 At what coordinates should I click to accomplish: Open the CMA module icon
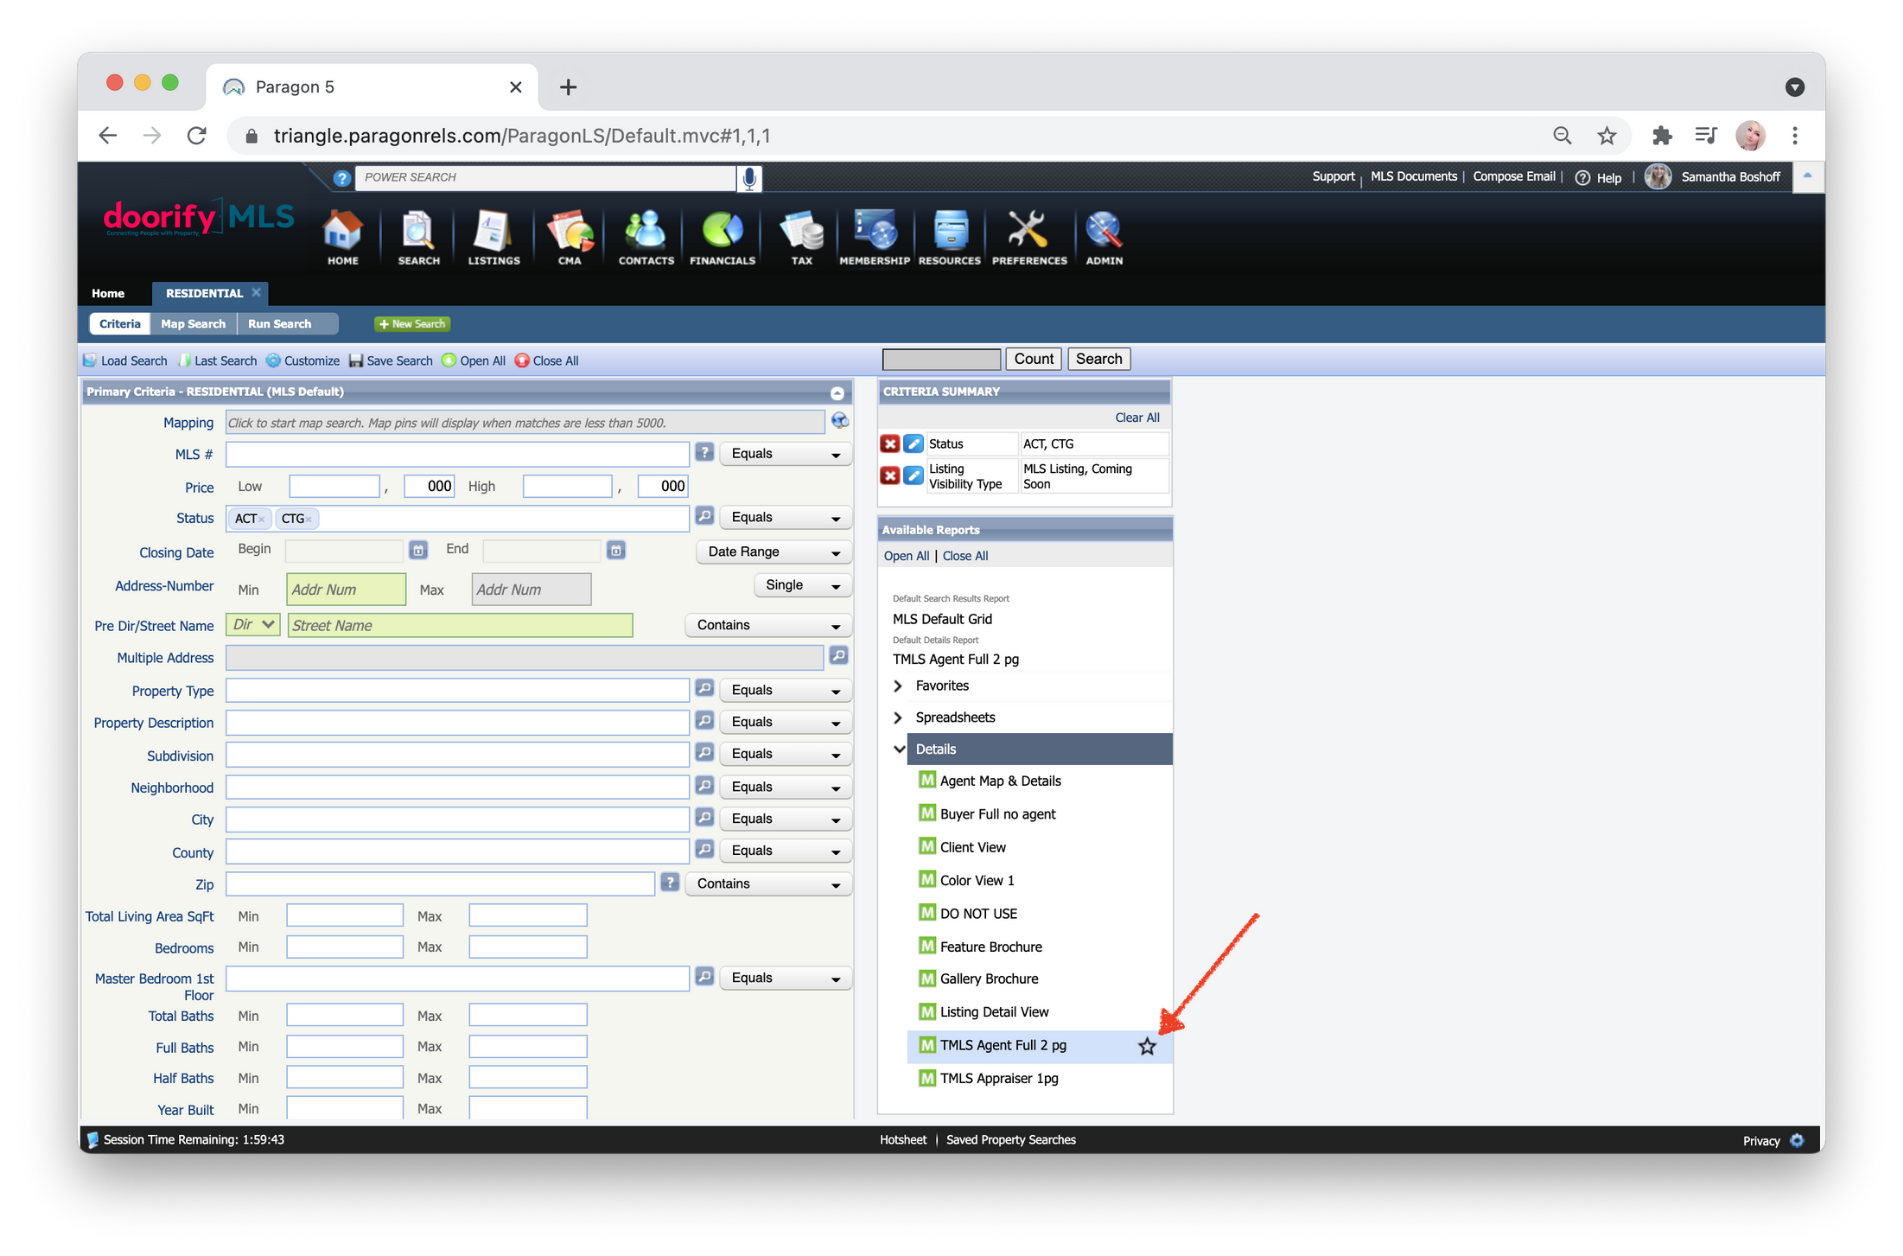(570, 237)
